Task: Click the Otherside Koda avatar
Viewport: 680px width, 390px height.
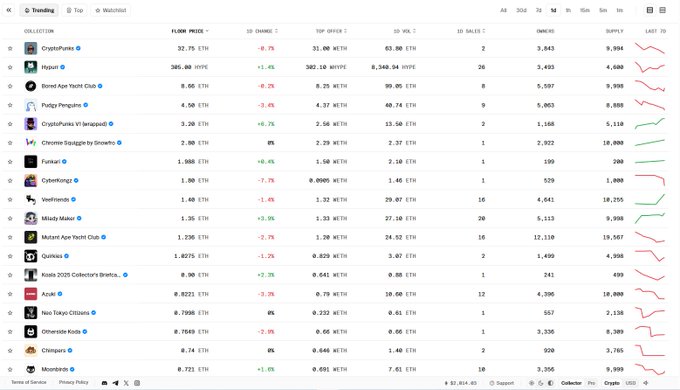Action: (x=30, y=331)
